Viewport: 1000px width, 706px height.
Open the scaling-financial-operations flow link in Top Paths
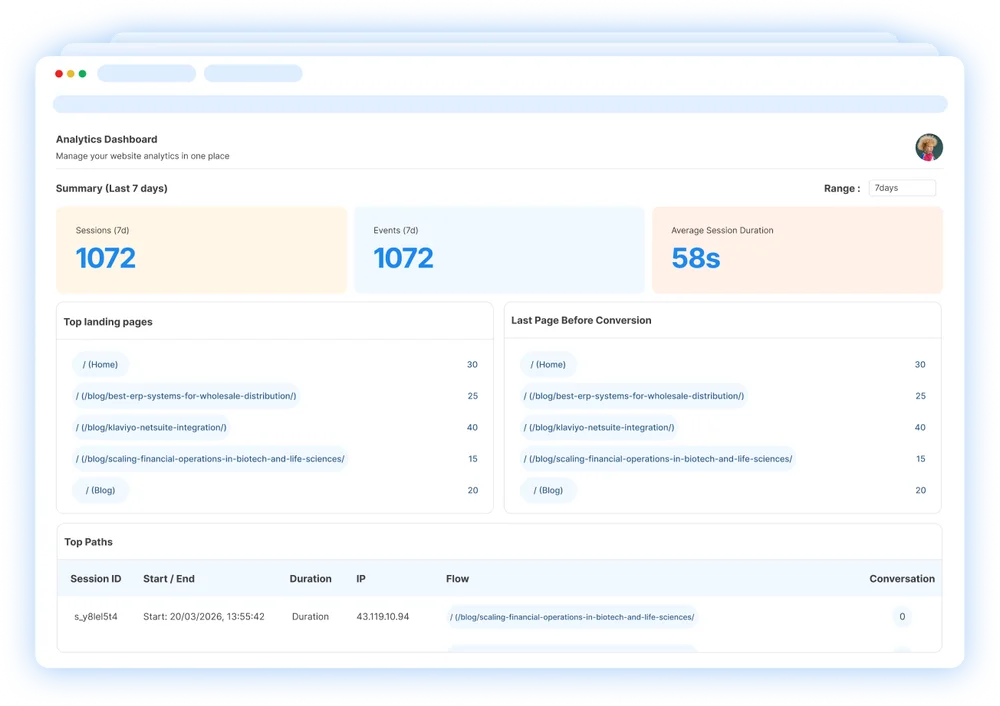click(x=572, y=617)
